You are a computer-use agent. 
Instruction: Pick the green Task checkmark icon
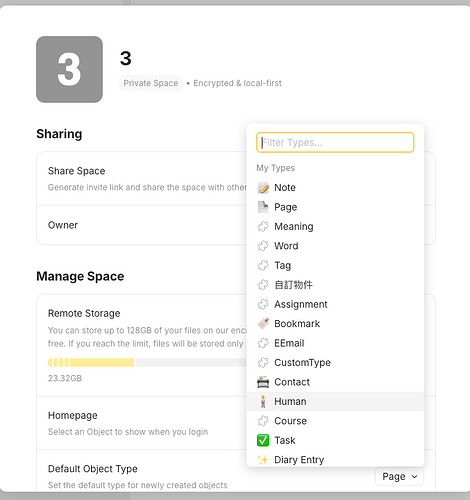[263, 440]
